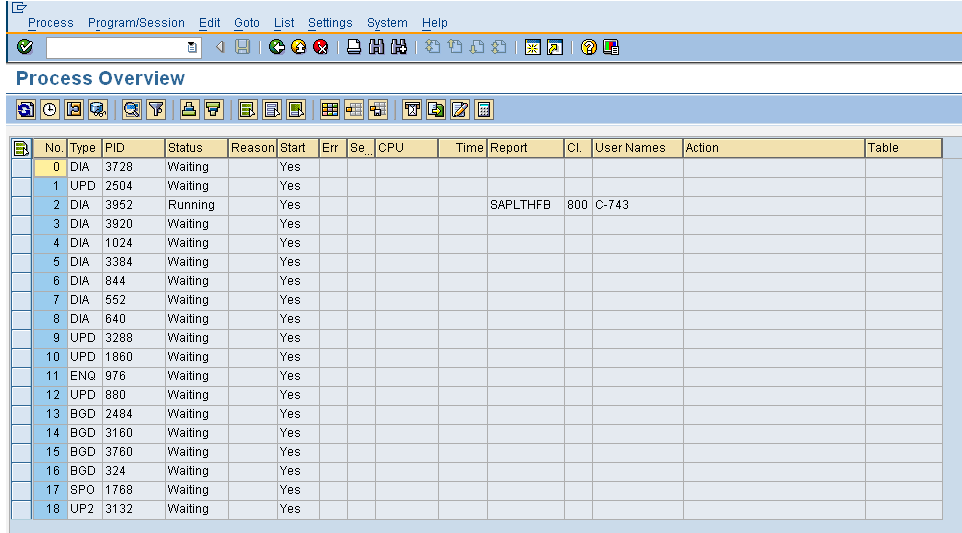Expand the command field history dropdown
Screen dimensions: 962x533
tap(192, 47)
